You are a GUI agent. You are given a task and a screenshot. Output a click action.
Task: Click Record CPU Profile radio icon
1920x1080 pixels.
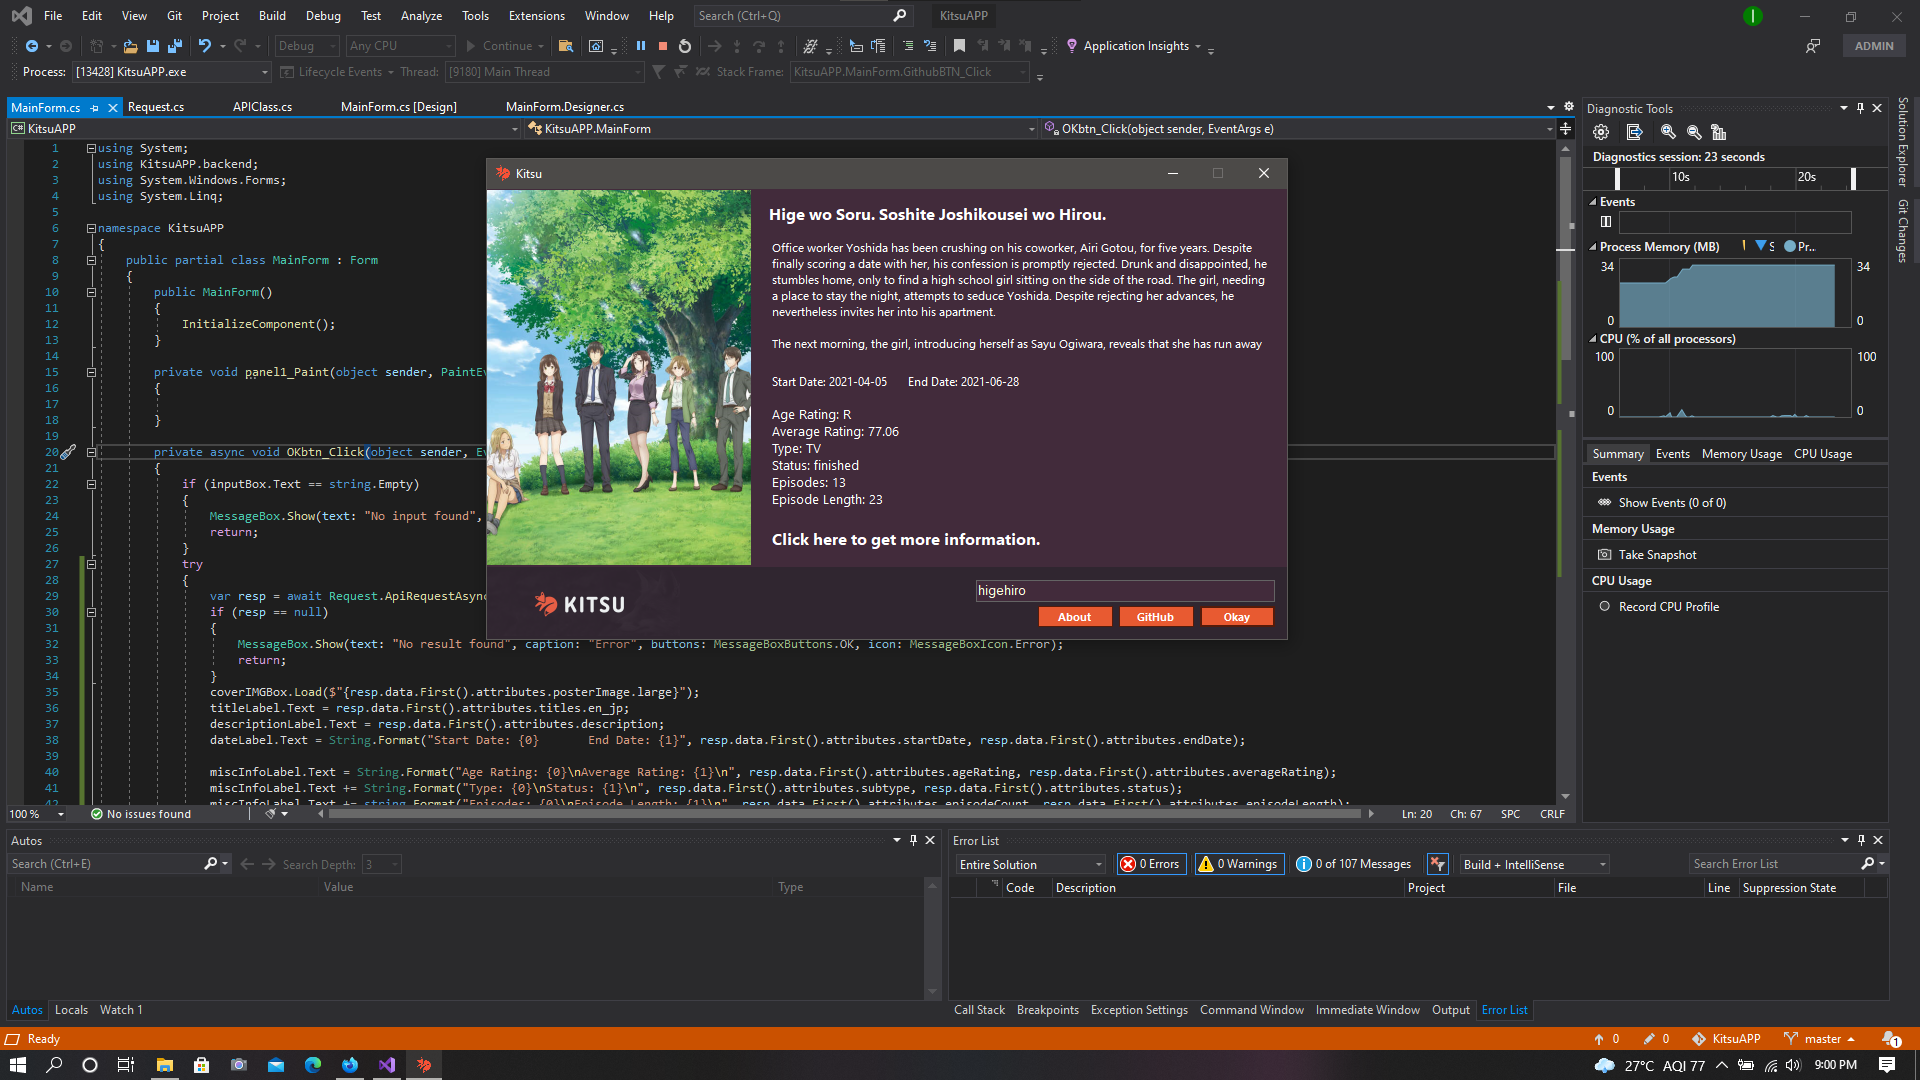[1604, 607]
